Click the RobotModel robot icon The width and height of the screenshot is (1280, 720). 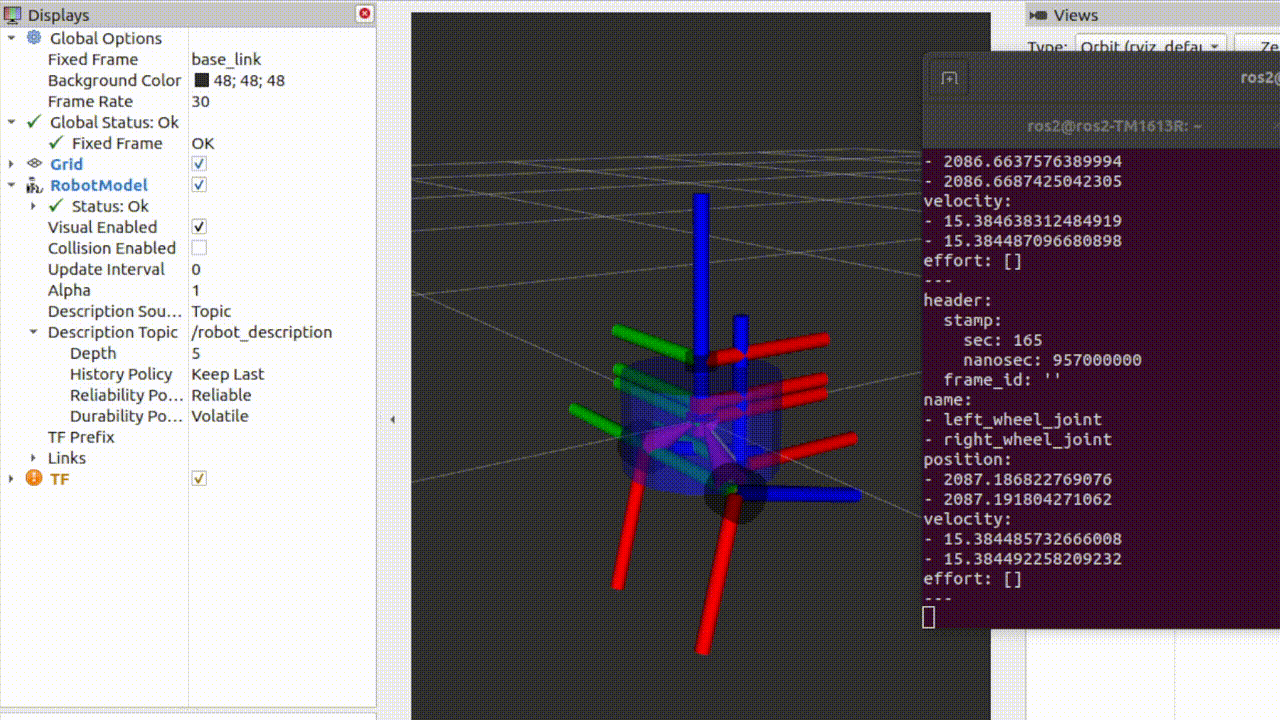pos(34,185)
